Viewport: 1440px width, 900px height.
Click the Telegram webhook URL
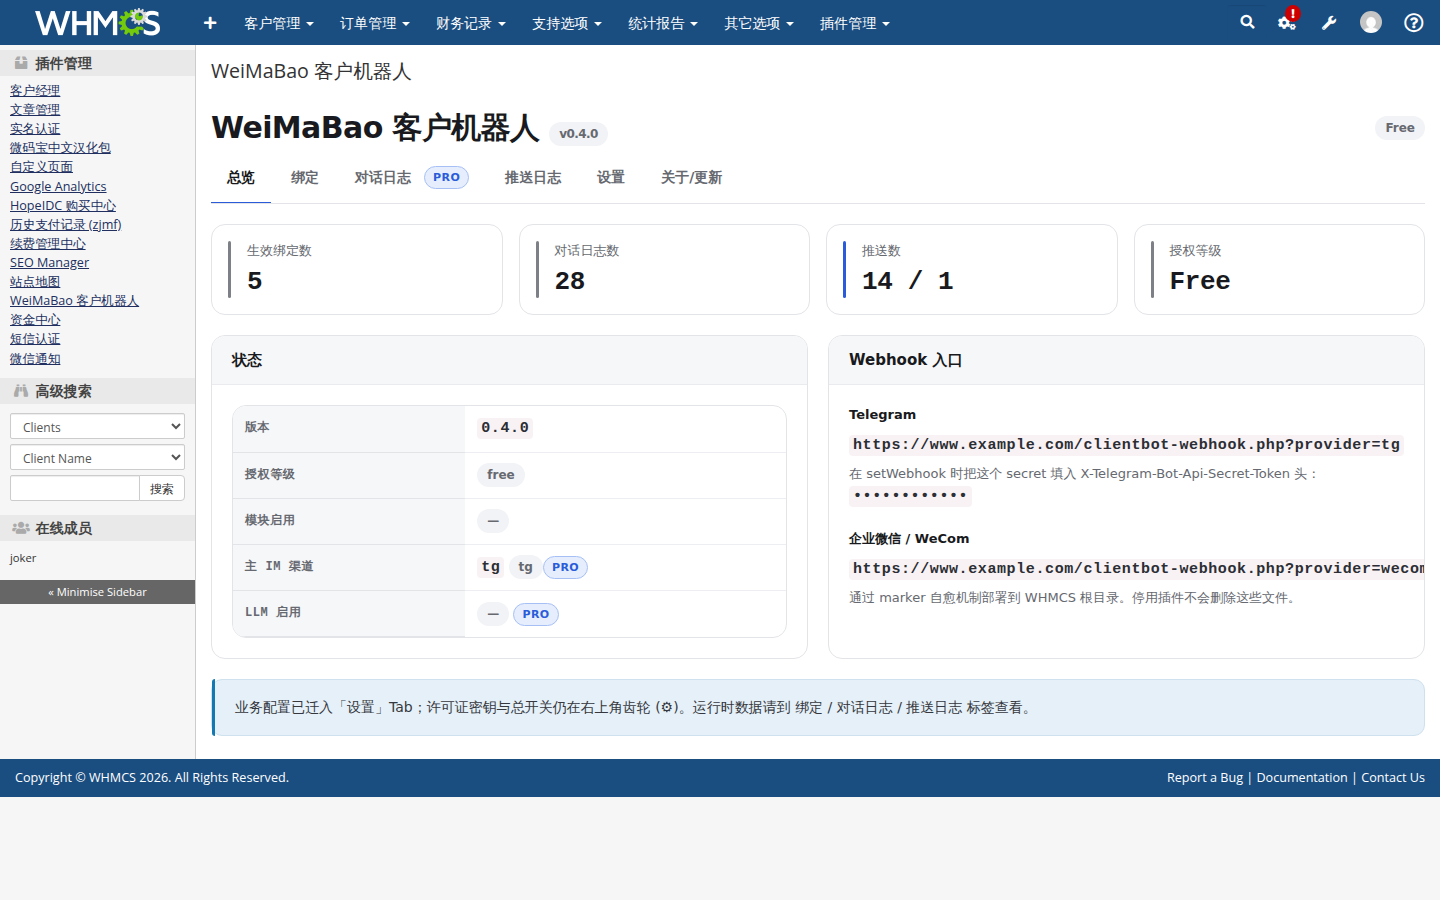pyautogui.click(x=1126, y=444)
